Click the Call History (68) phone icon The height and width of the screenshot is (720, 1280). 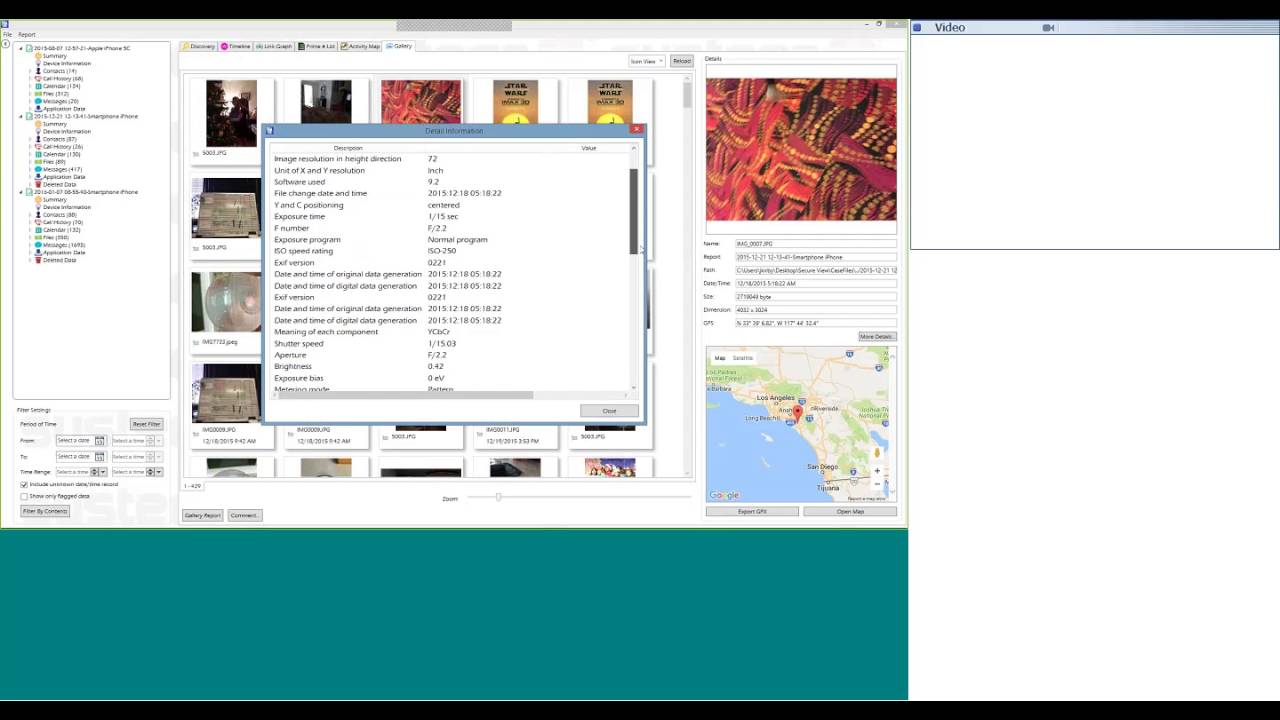pyautogui.click(x=38, y=79)
